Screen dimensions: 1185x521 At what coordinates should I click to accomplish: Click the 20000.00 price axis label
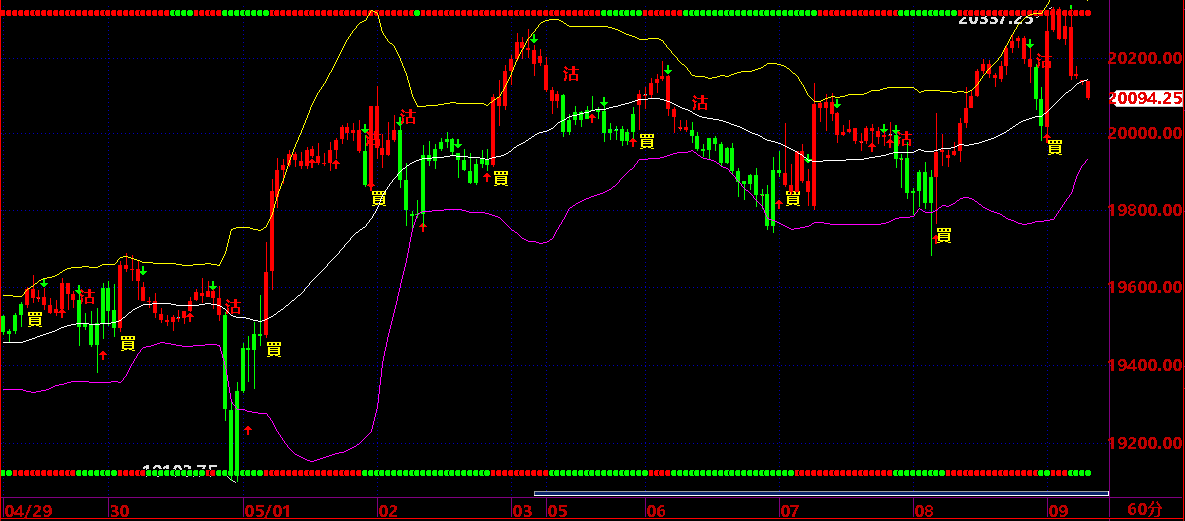pyautogui.click(x=1145, y=133)
